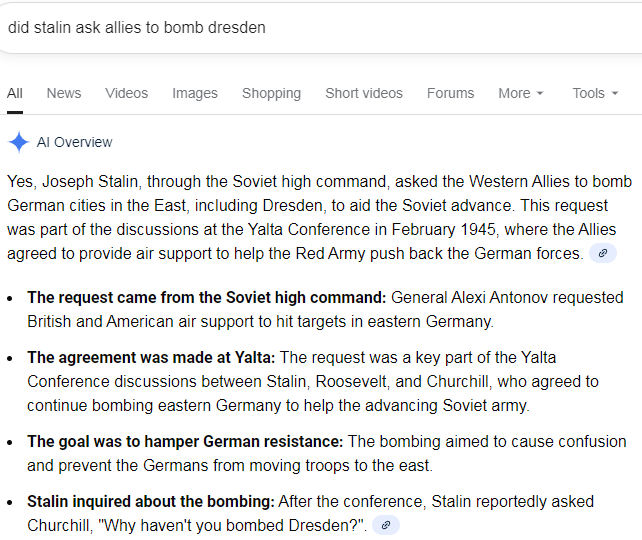Screen dimensions: 642x540
Task: Open the Tools dropdown
Action: (x=594, y=93)
